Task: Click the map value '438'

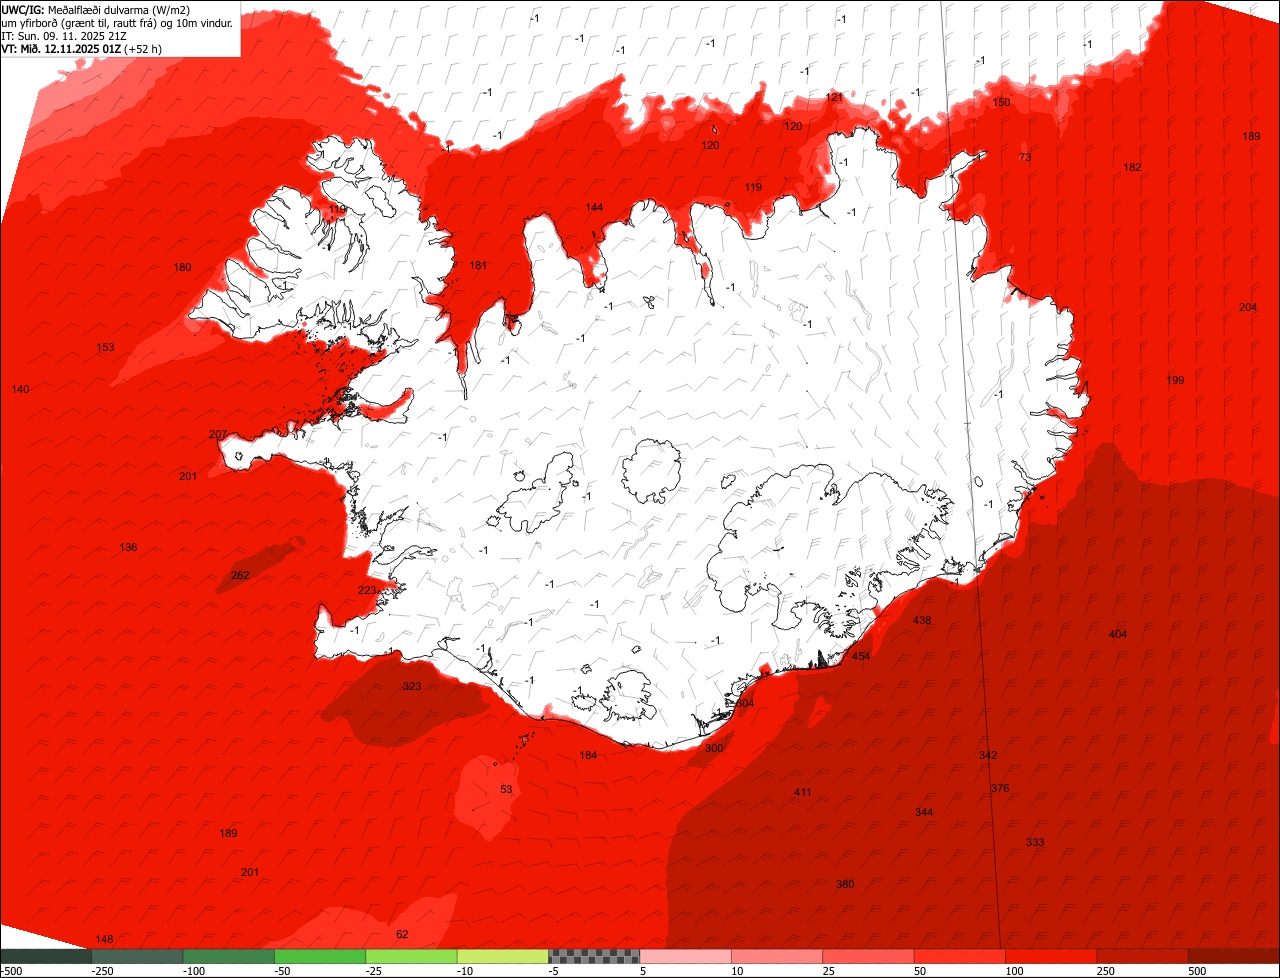Action: (922, 620)
